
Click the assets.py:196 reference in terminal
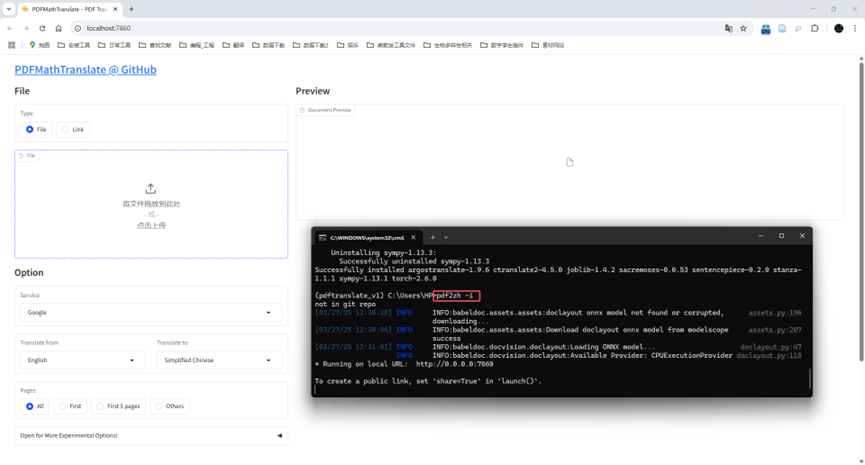[x=775, y=313]
